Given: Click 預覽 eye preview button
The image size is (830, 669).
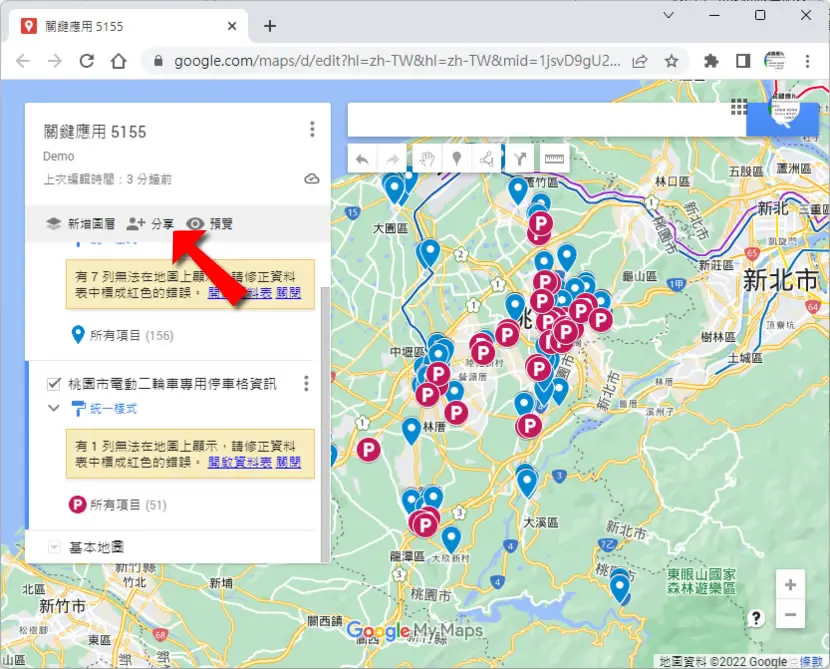Looking at the screenshot, I should 210,224.
